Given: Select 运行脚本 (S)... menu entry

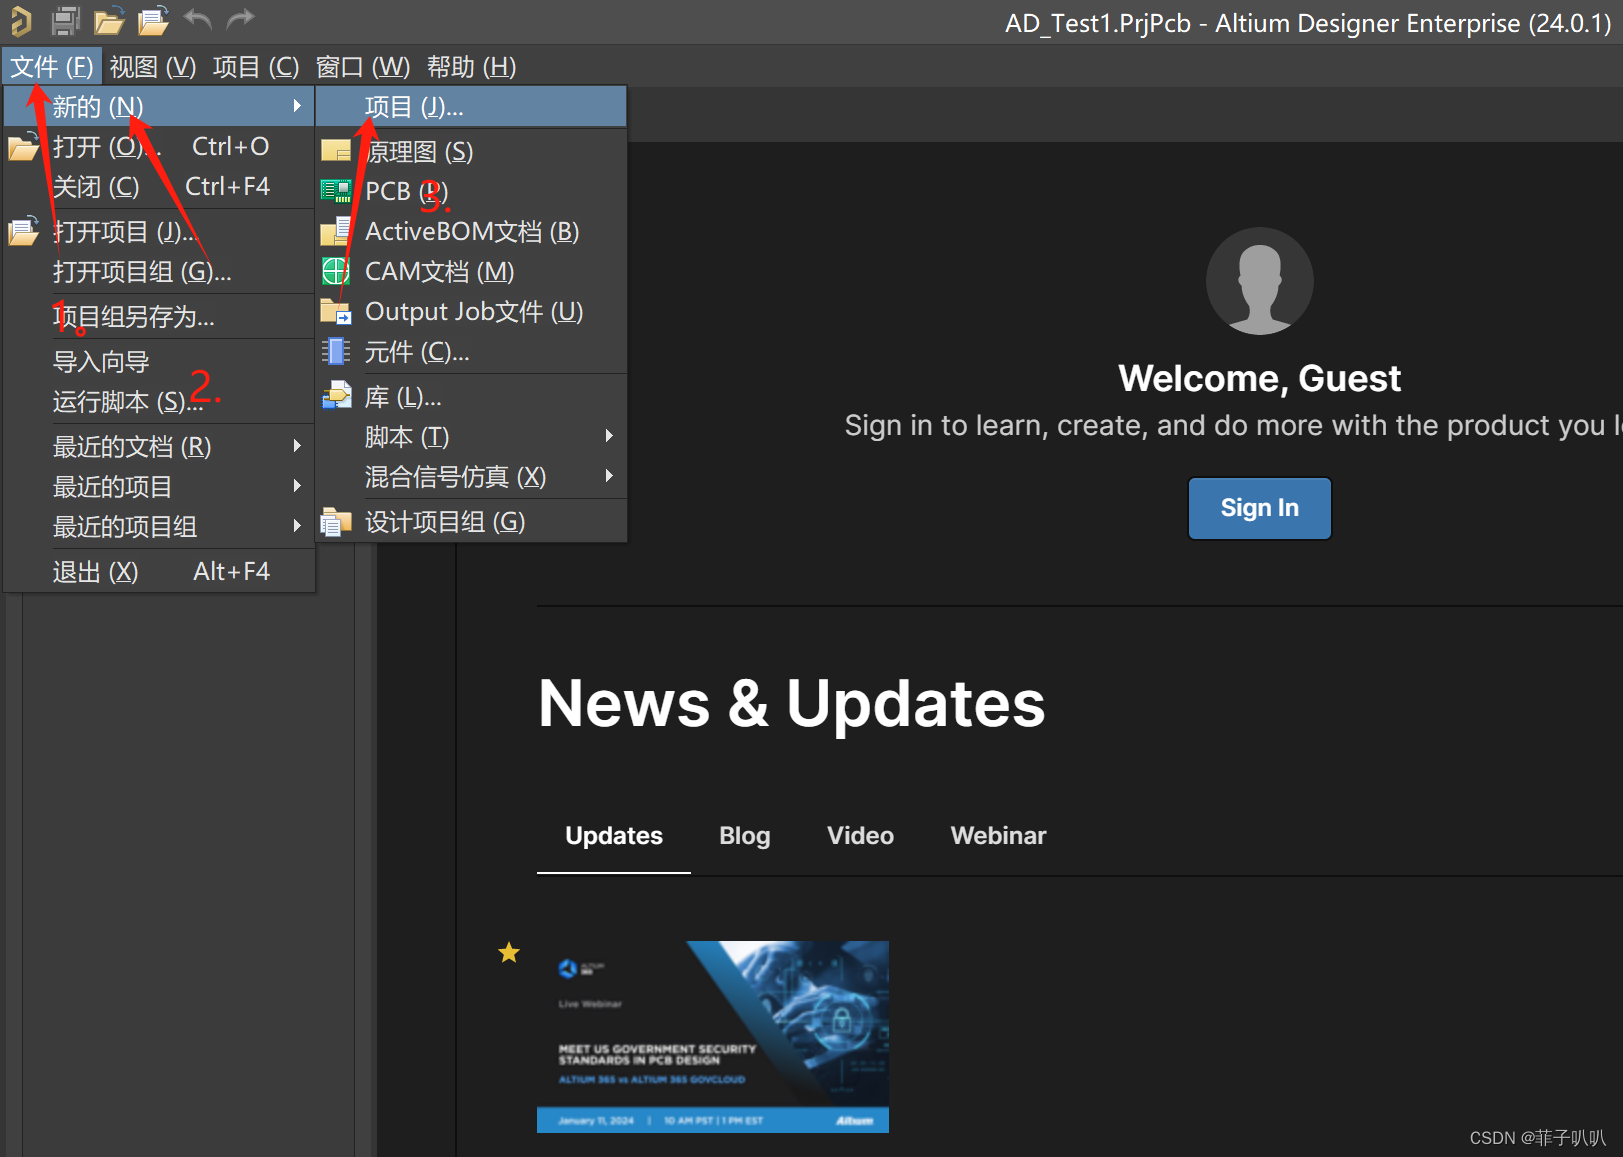Looking at the screenshot, I should [x=159, y=402].
